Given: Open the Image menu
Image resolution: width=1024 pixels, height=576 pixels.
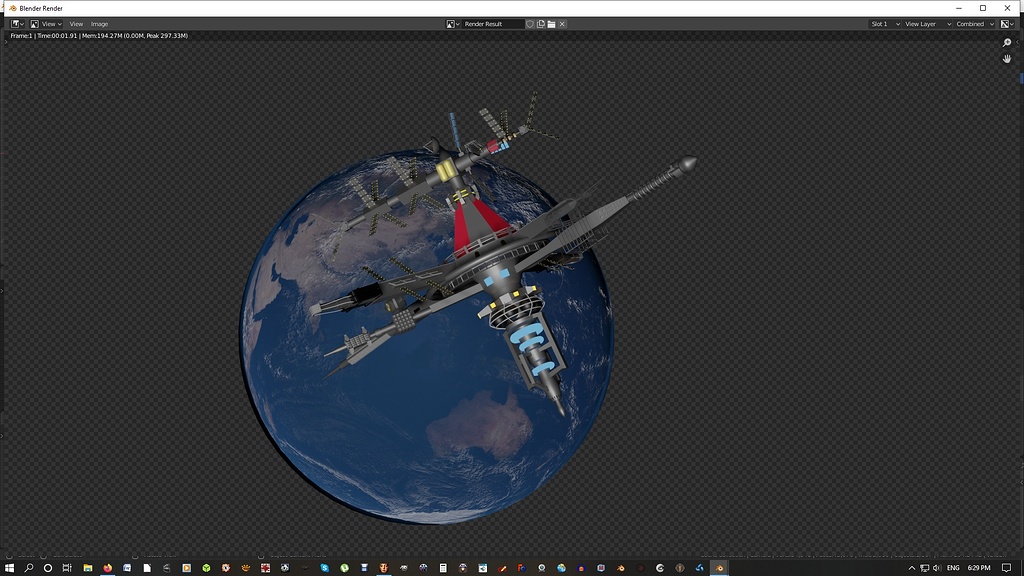Looking at the screenshot, I should (x=99, y=24).
